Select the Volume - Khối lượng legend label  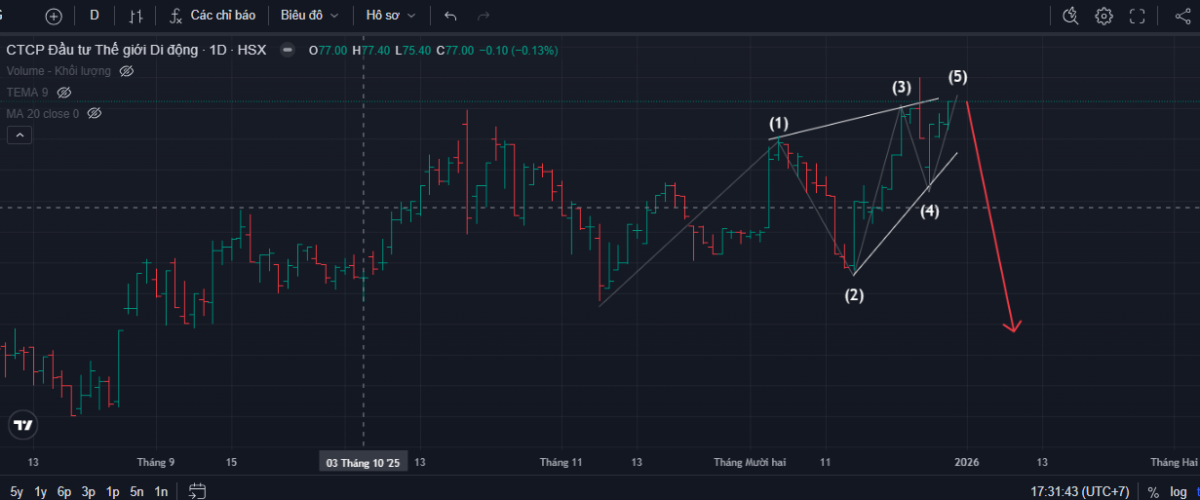tap(59, 71)
